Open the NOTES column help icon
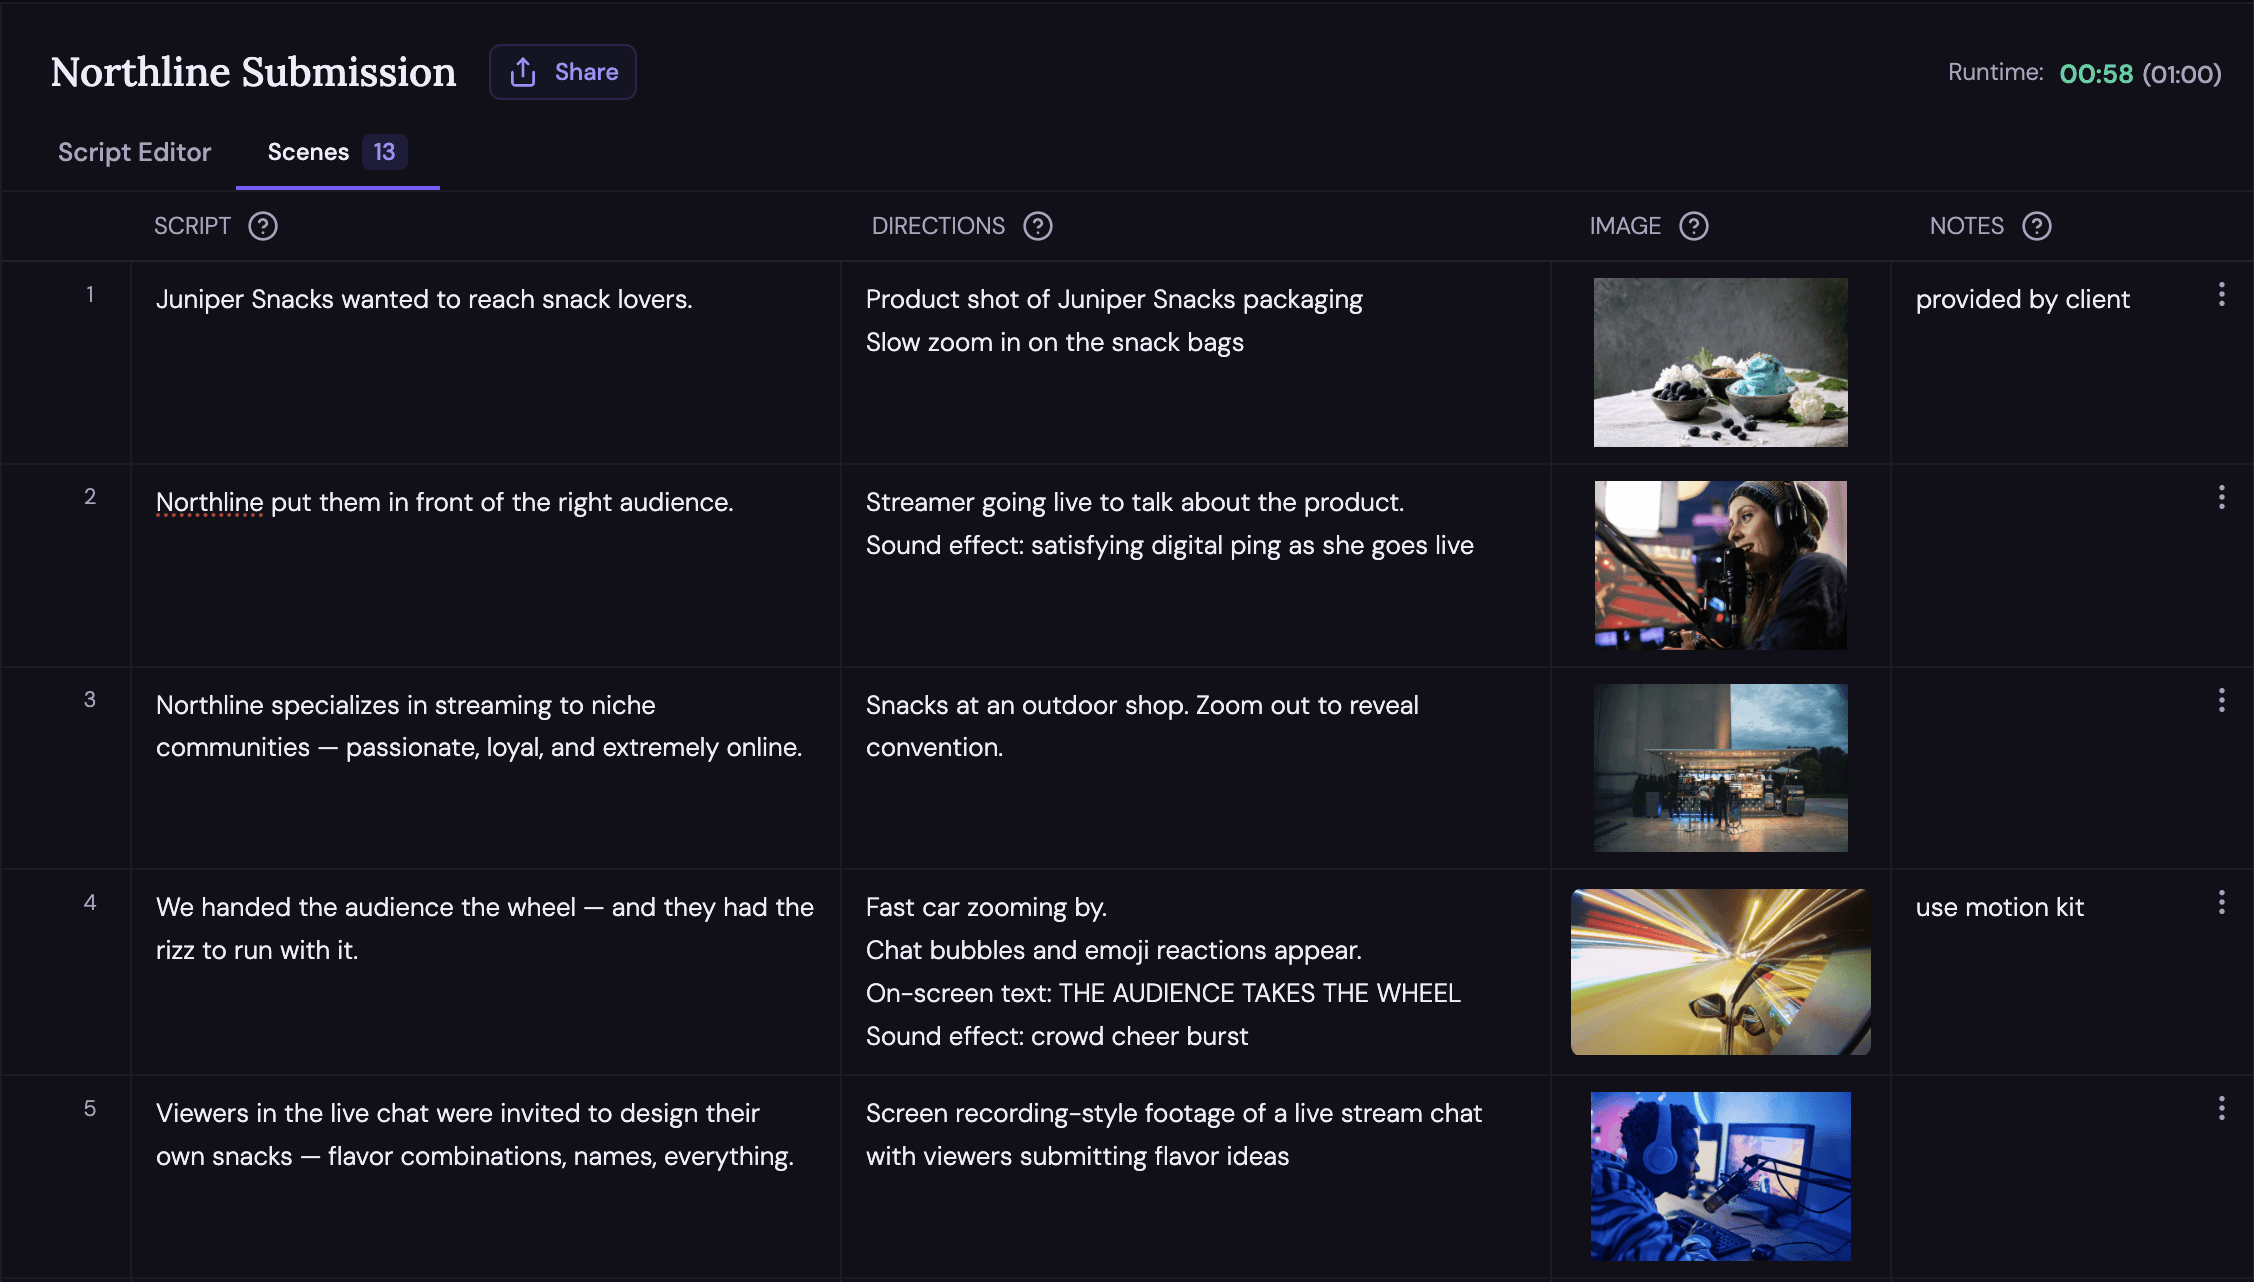 (2037, 226)
